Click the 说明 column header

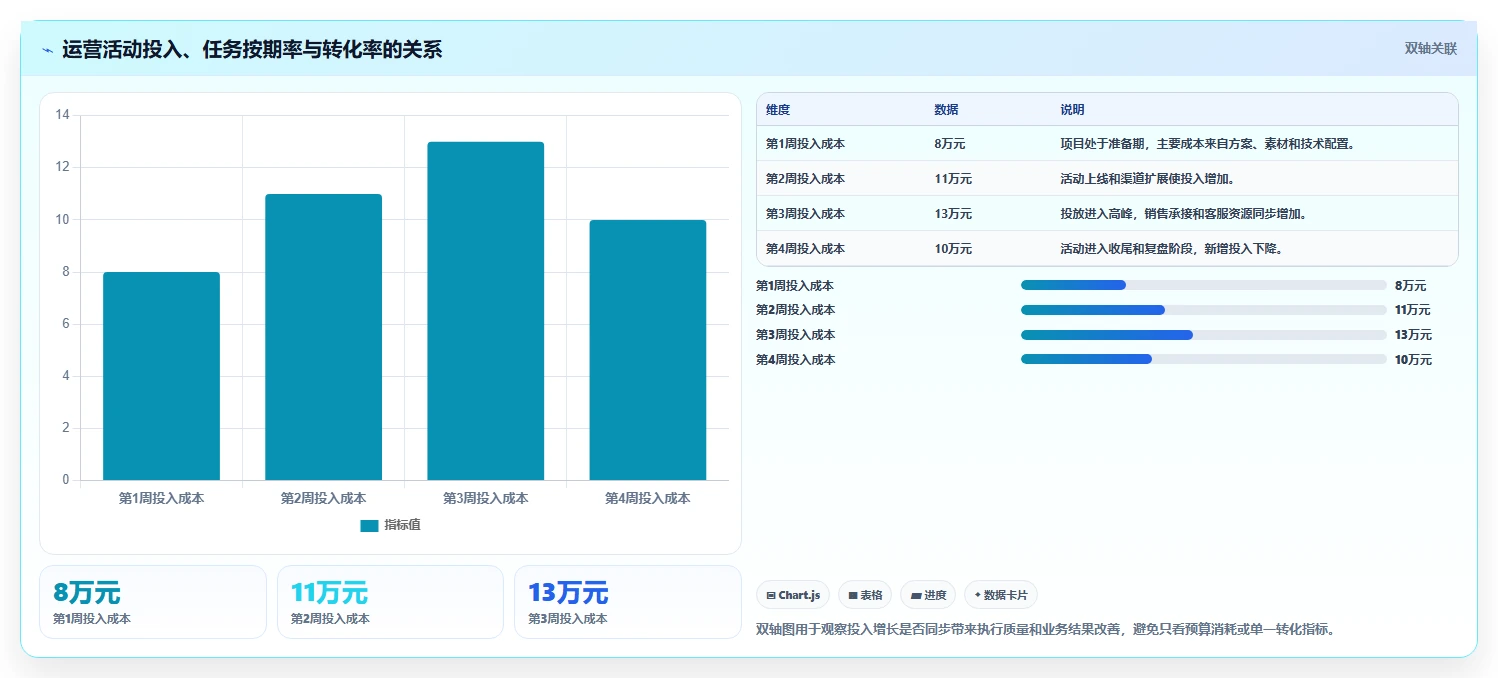[x=1072, y=110]
